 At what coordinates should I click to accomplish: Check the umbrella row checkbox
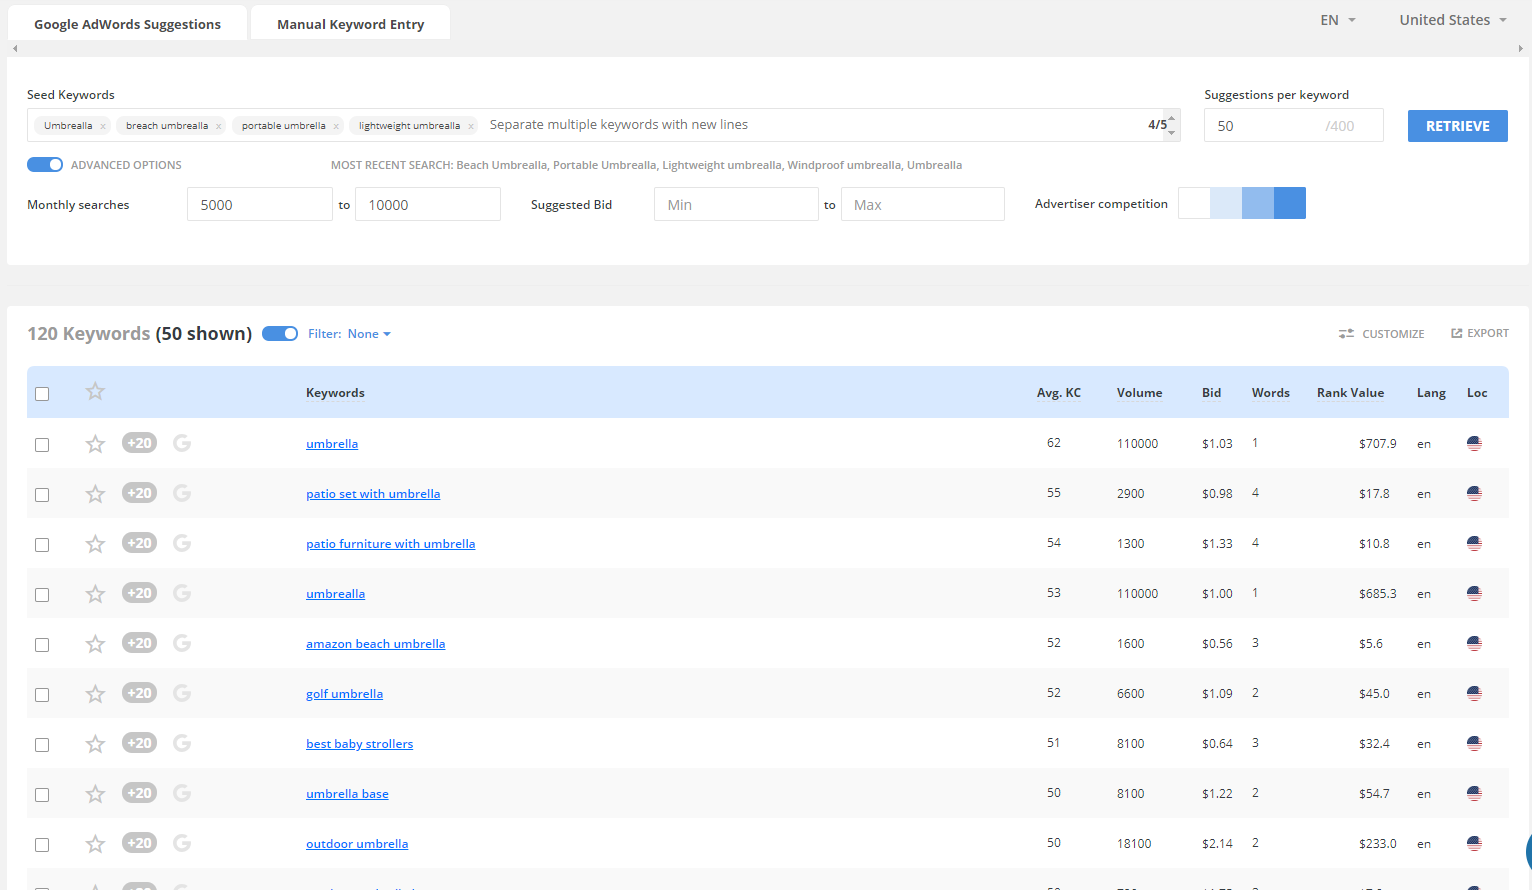tap(42, 445)
